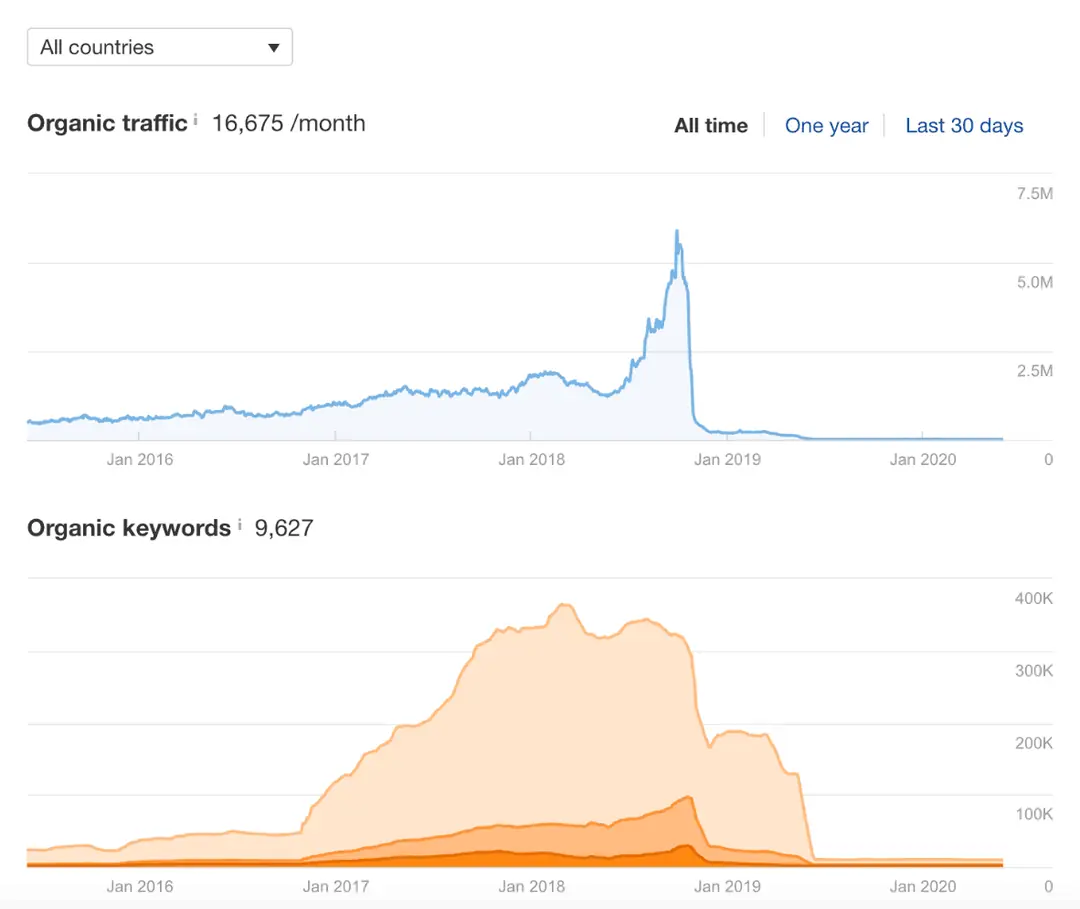The image size is (1080, 909).
Task: Click Jan 2016 on the traffic chart axis
Action: [140, 460]
